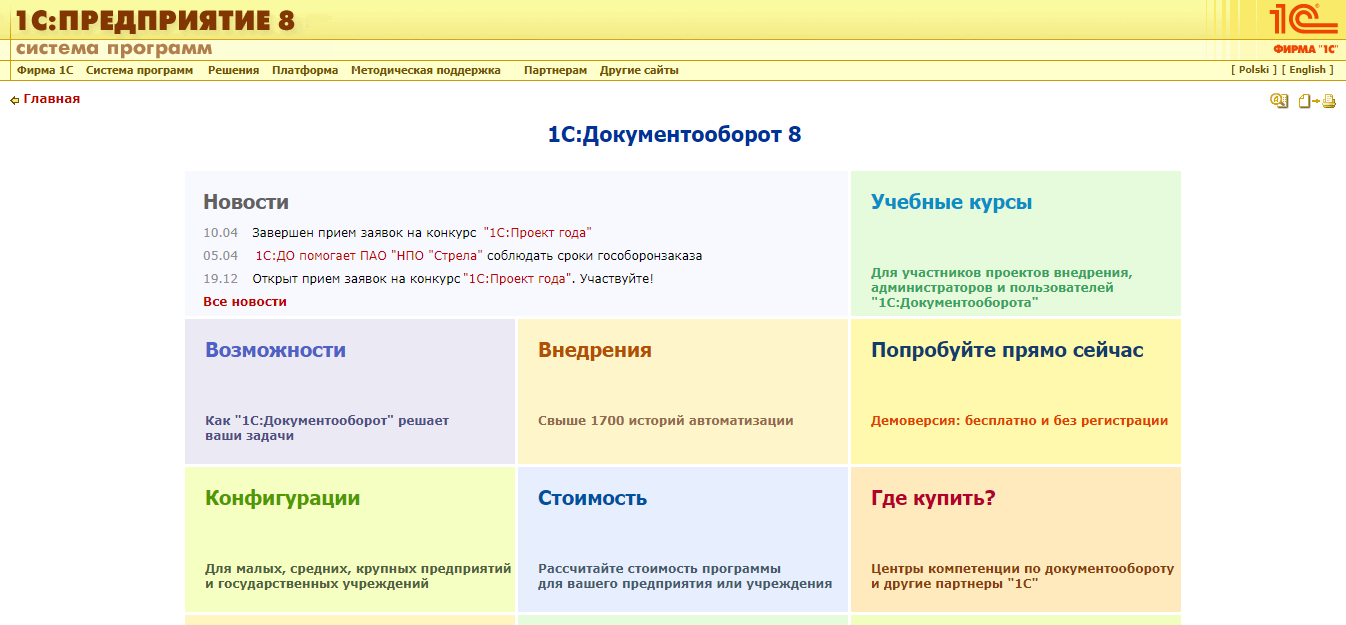Click the site search icon
The height and width of the screenshot is (625, 1346).
pyautogui.click(x=1278, y=102)
